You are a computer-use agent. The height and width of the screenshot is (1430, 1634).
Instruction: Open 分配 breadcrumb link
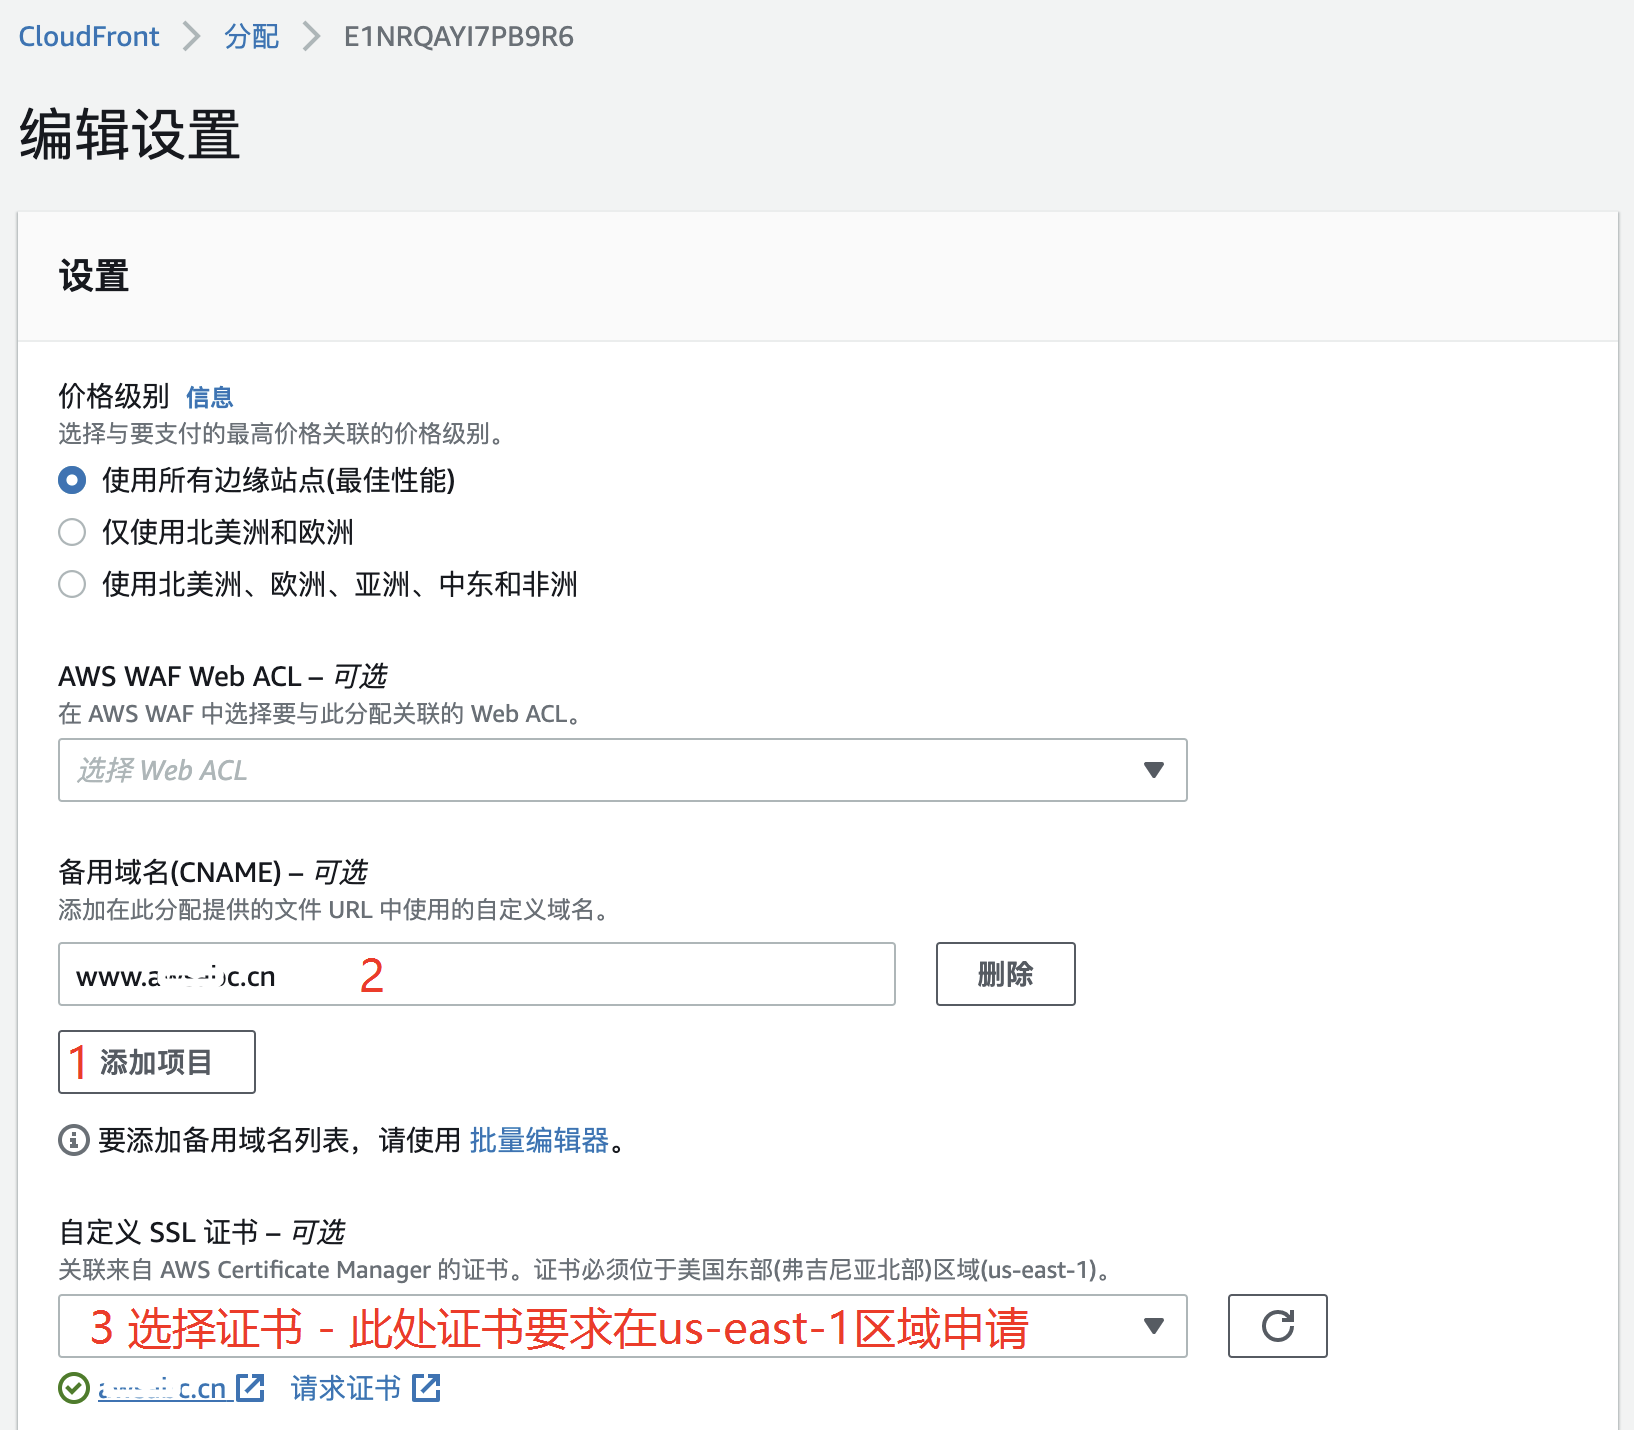pos(250,36)
